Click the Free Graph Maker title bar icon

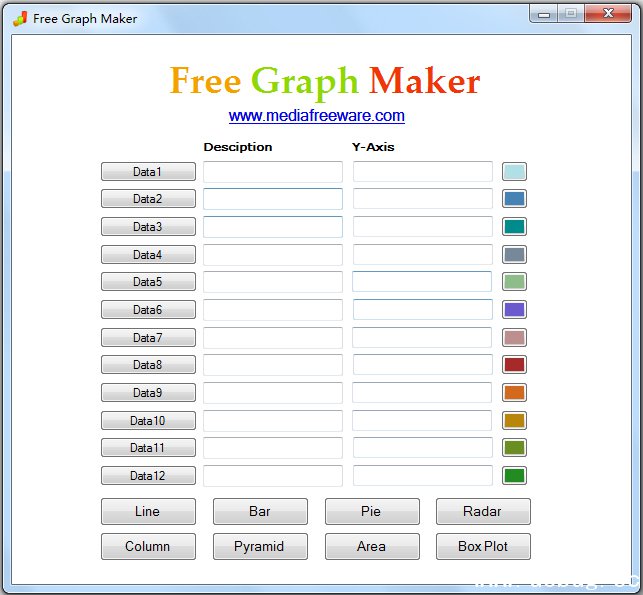[19, 18]
